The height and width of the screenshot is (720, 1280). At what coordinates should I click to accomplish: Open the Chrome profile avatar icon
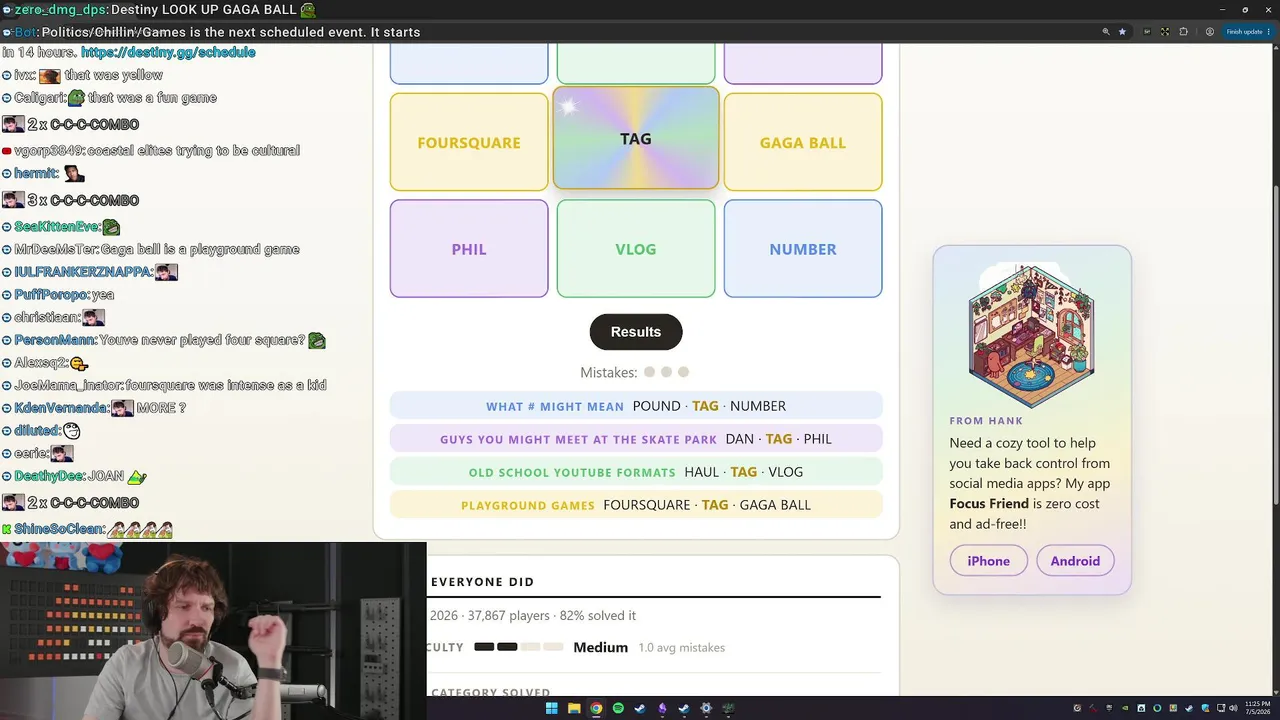1210,32
